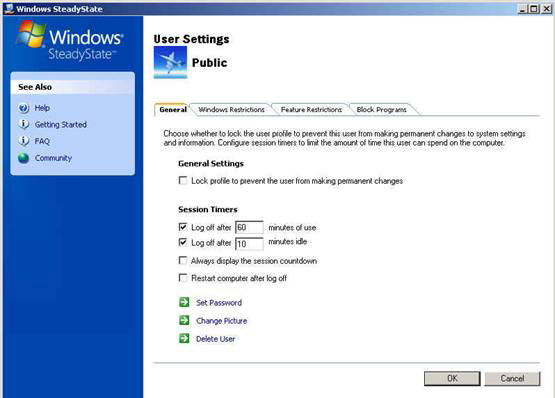Open the Help link in See Also
555x398 pixels.
click(x=42, y=108)
